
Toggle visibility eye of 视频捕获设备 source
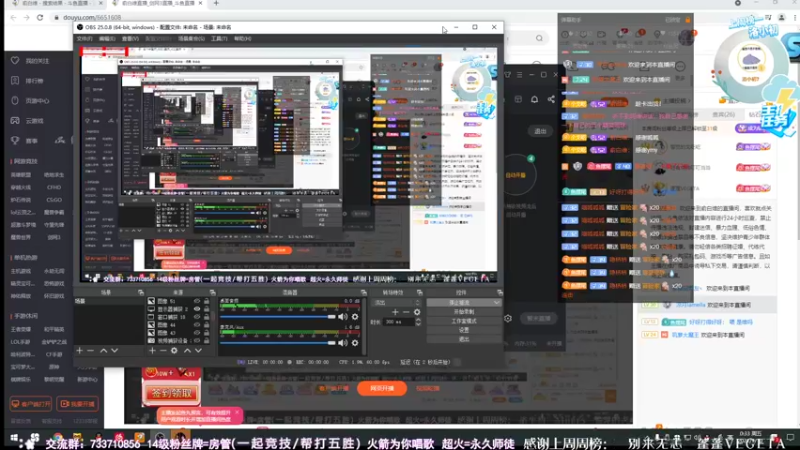pyautogui.click(x=197, y=340)
